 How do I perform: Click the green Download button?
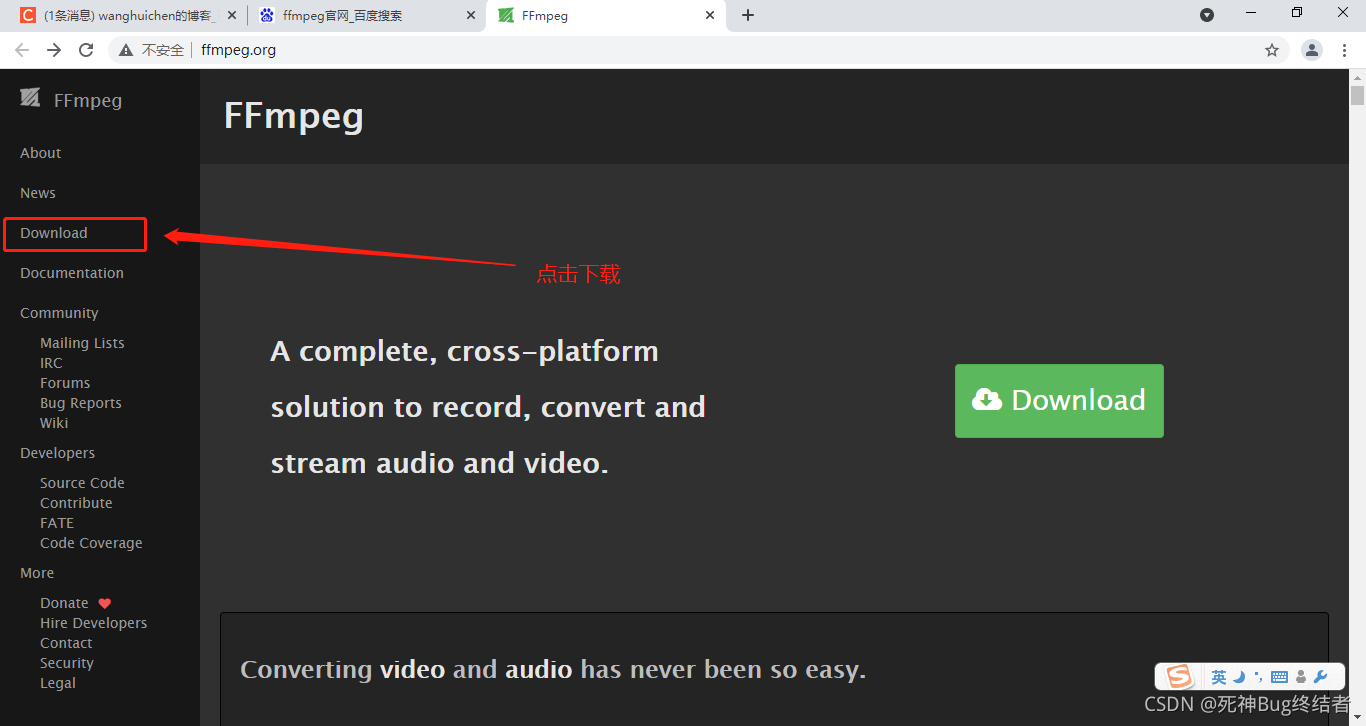click(x=1059, y=401)
